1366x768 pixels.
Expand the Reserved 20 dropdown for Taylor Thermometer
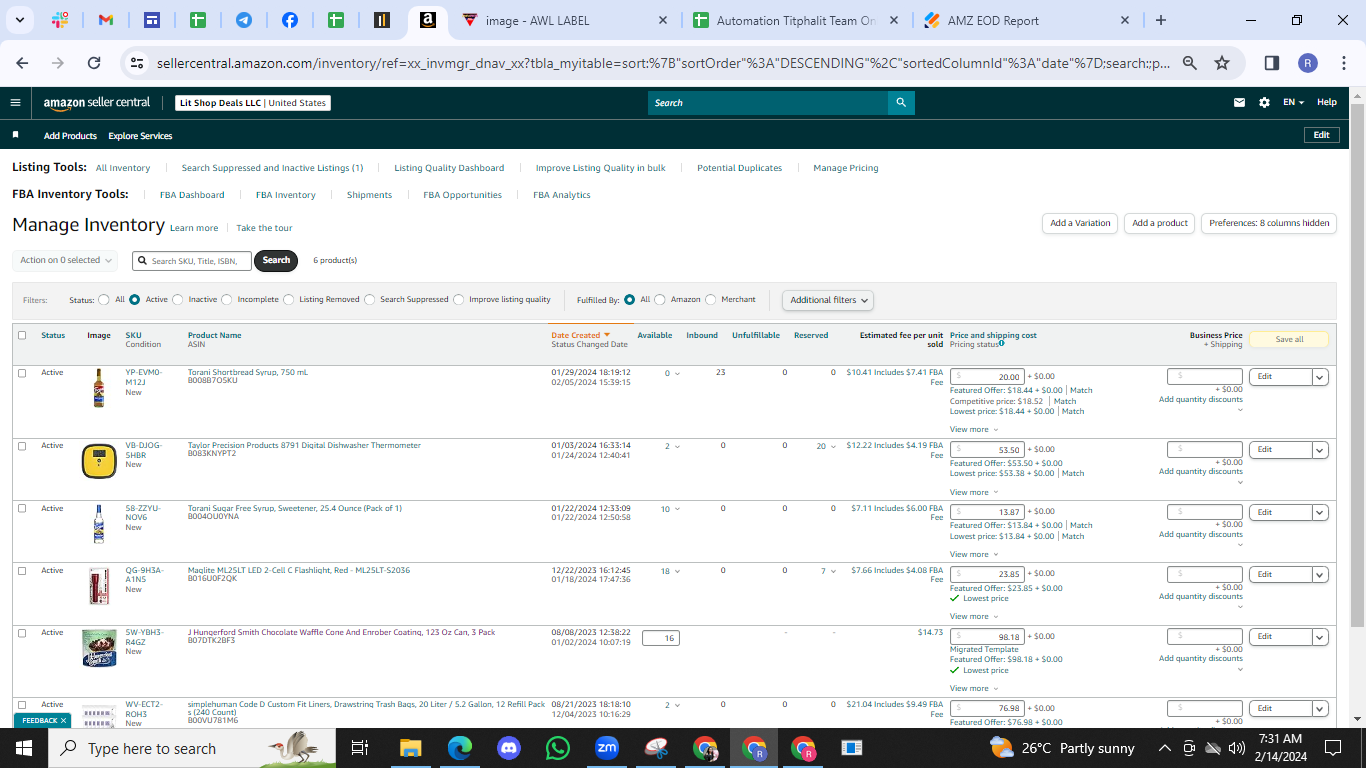pos(825,446)
